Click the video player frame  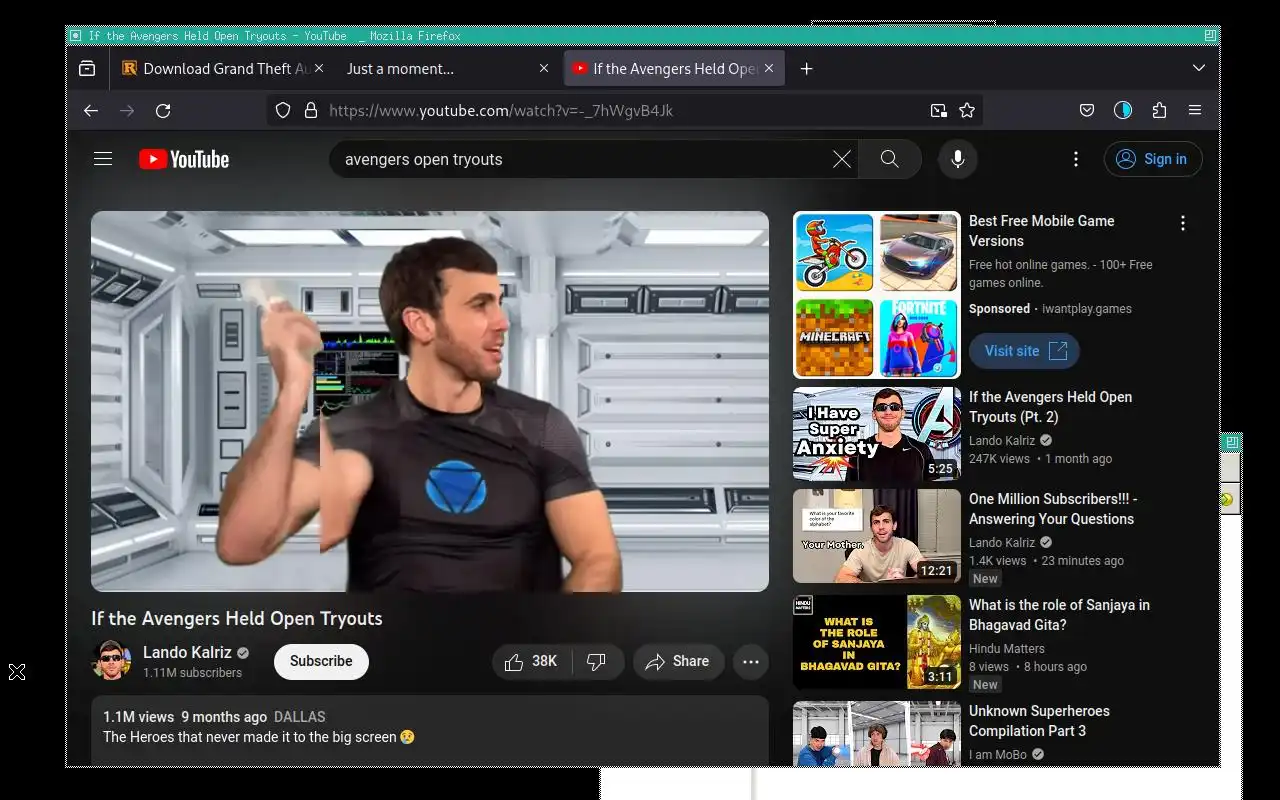(x=430, y=401)
